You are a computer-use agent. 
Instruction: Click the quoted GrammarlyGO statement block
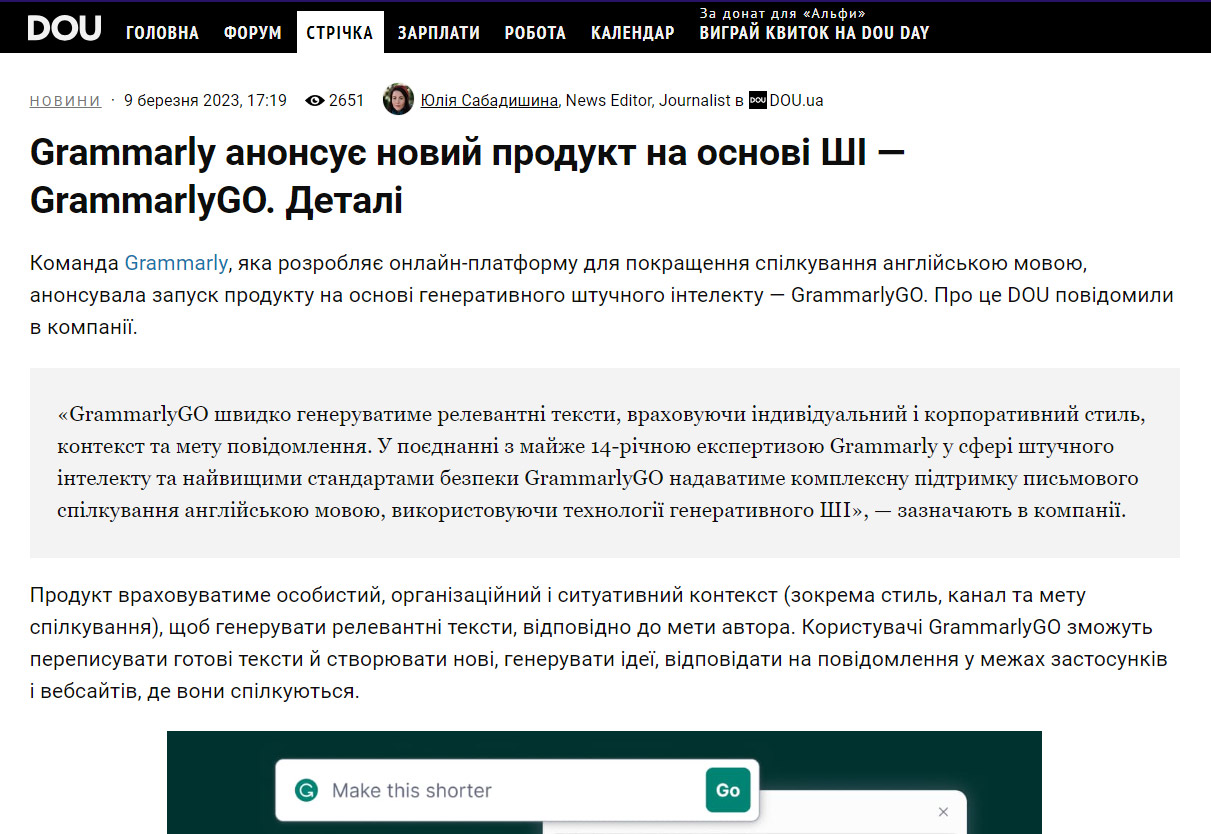click(x=605, y=463)
